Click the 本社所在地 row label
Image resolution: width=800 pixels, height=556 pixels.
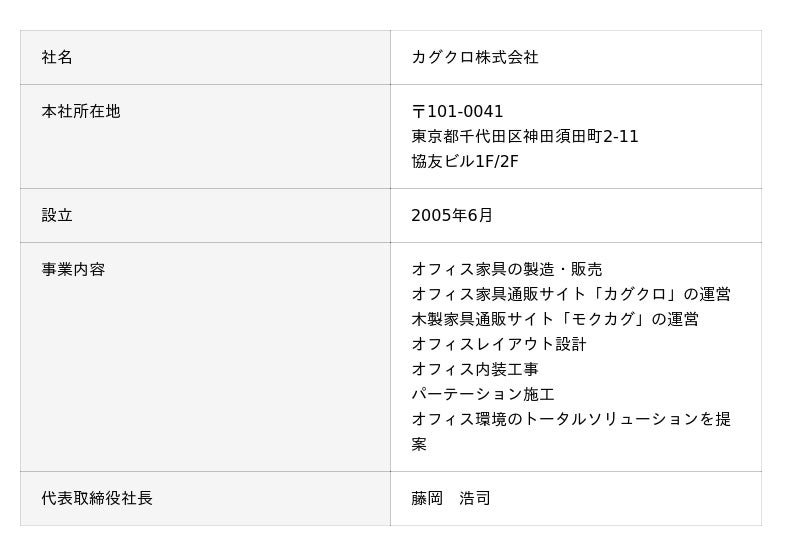click(81, 112)
